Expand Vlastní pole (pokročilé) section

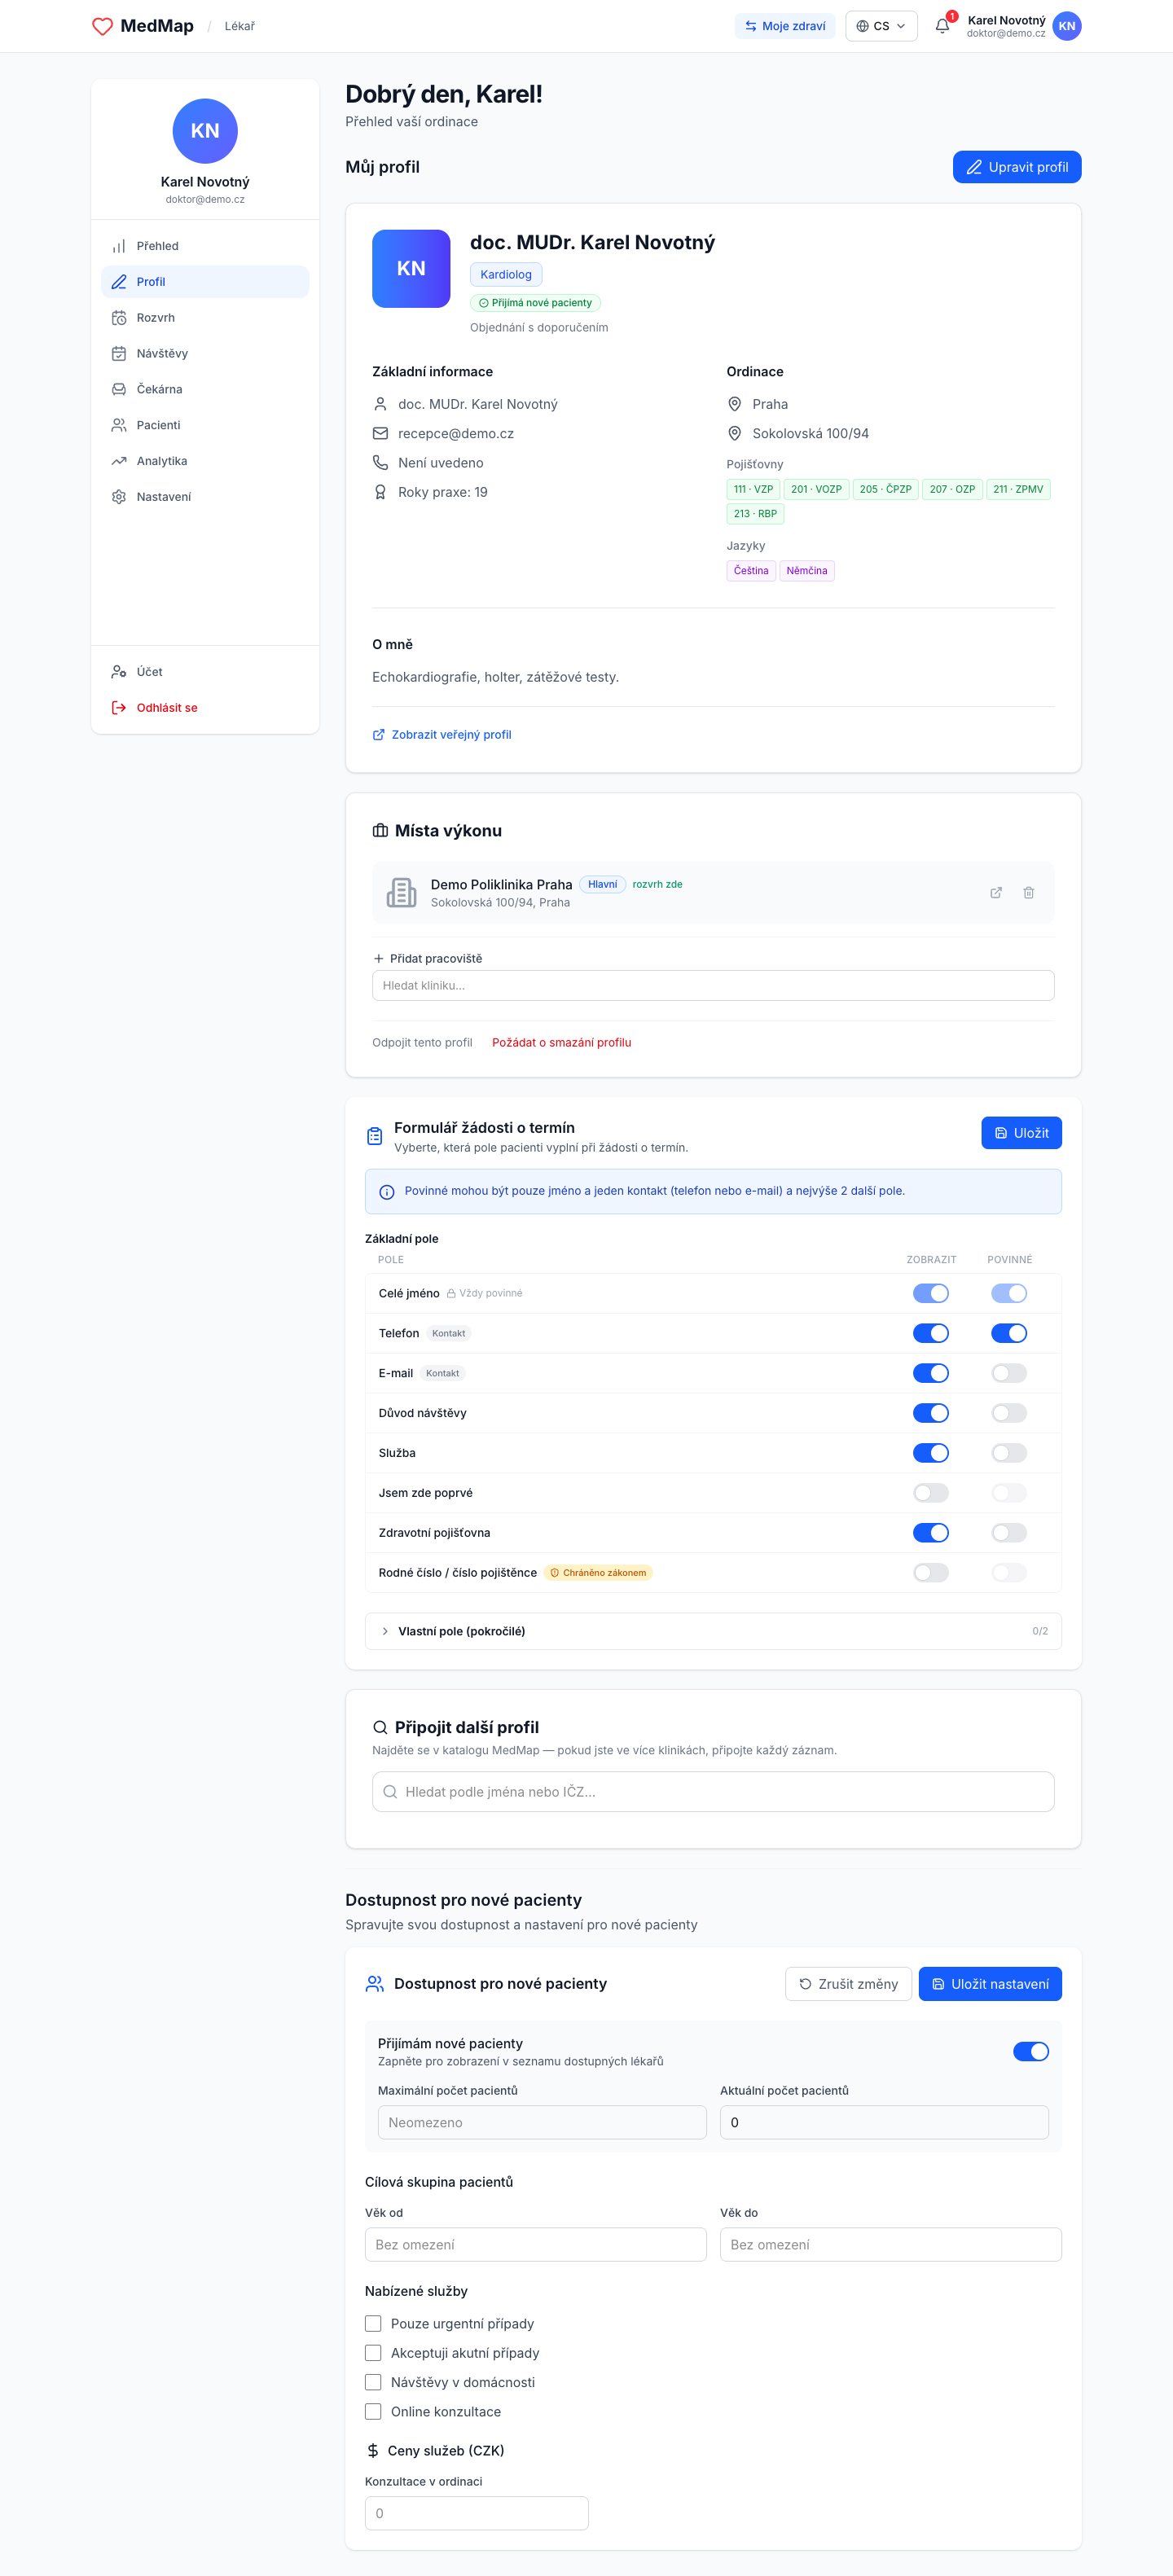click(x=713, y=1631)
